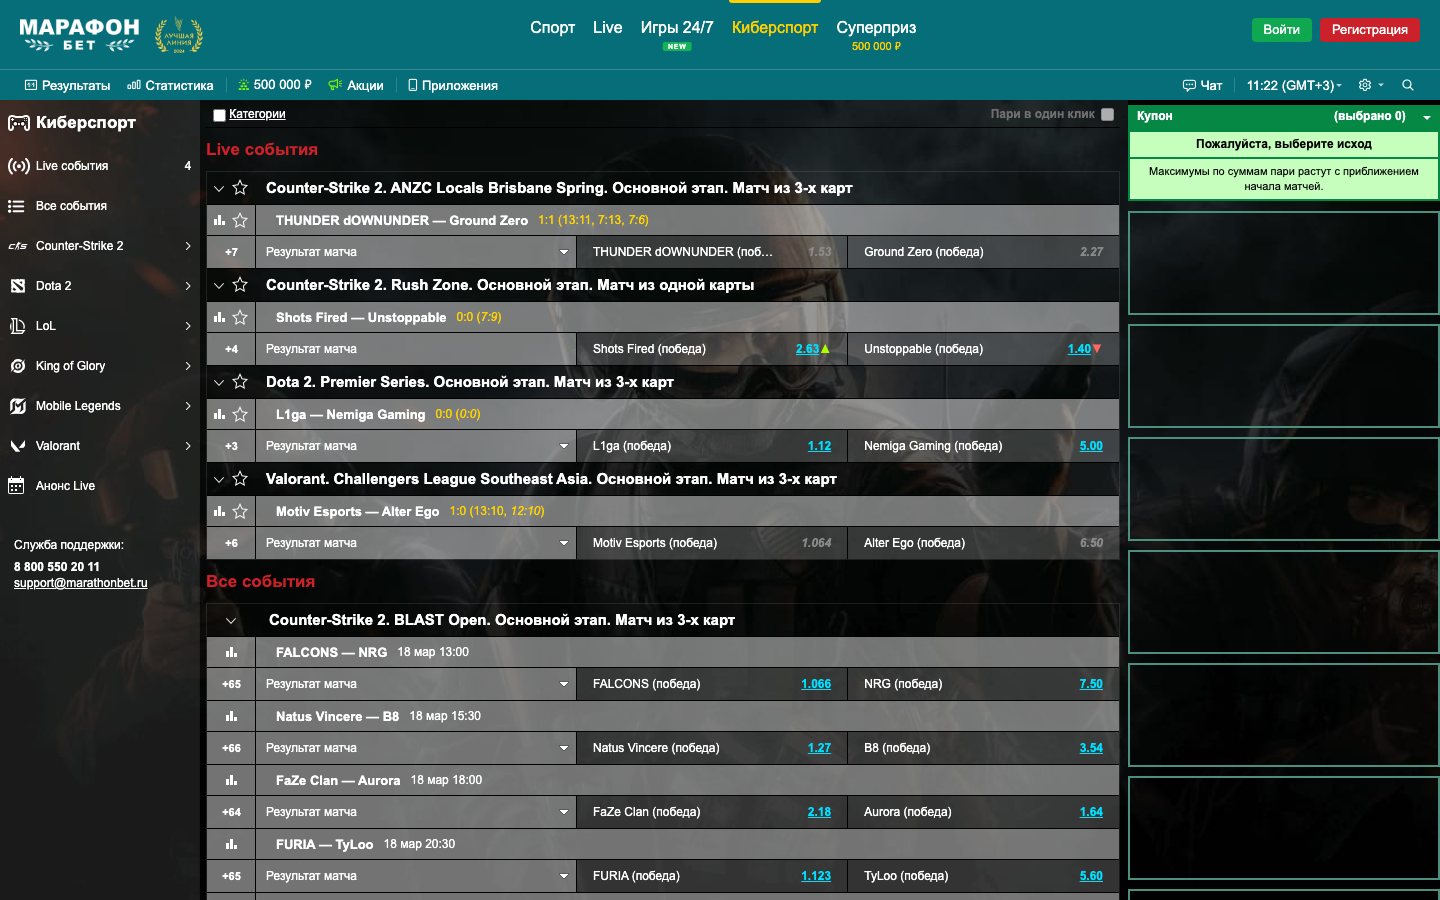Open the Спорт section

pyautogui.click(x=552, y=28)
